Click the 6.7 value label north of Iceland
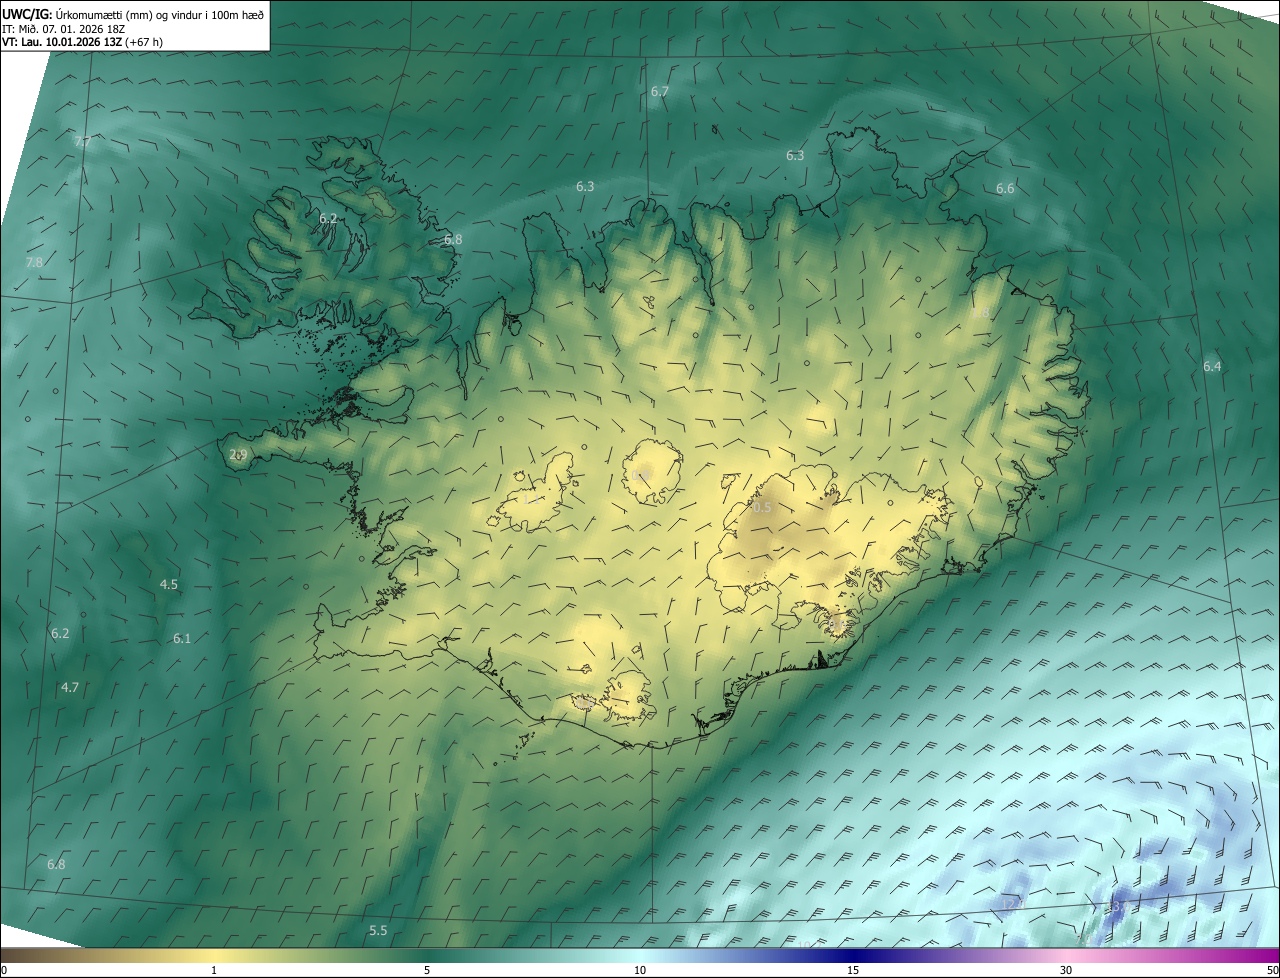This screenshot has width=1280, height=978. [660, 91]
